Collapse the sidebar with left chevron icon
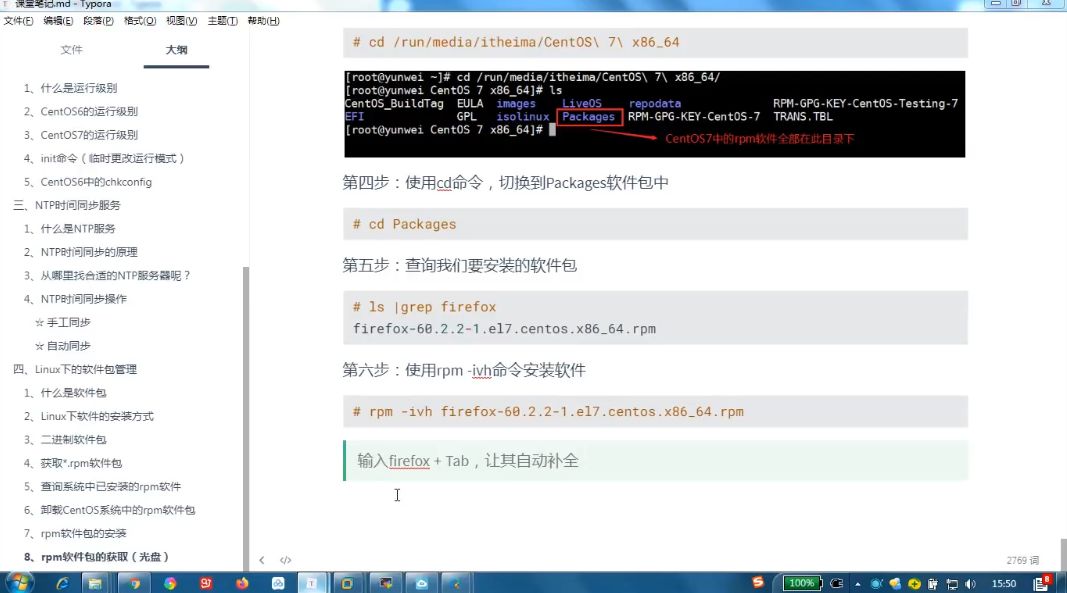This screenshot has height=593, width=1067. (x=263, y=560)
